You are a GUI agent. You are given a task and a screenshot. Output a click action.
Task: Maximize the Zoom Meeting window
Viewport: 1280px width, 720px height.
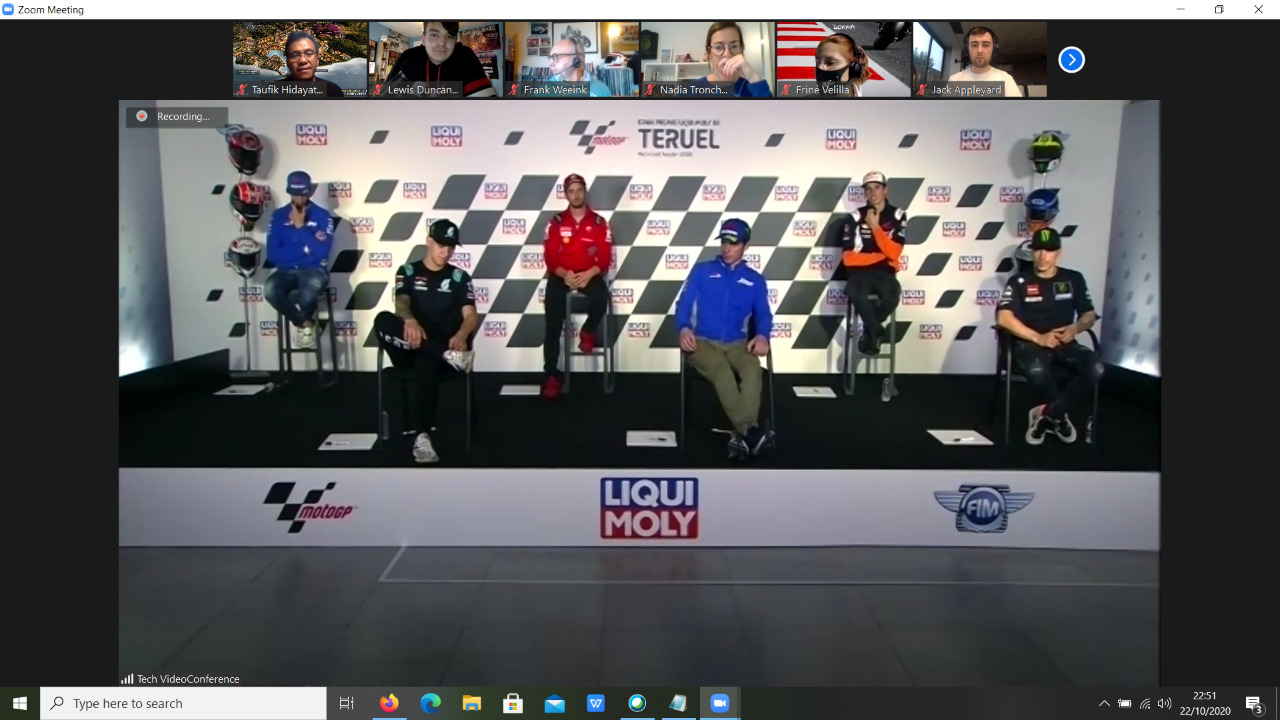[x=1219, y=9]
